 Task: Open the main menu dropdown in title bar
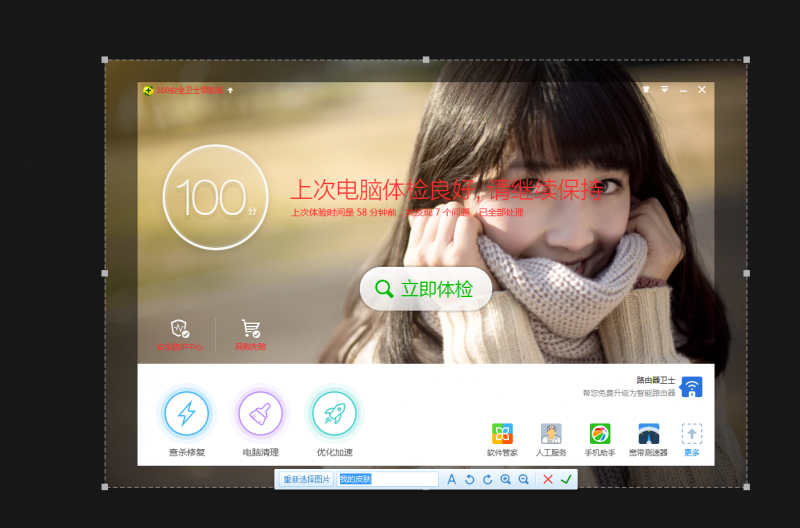click(664, 89)
